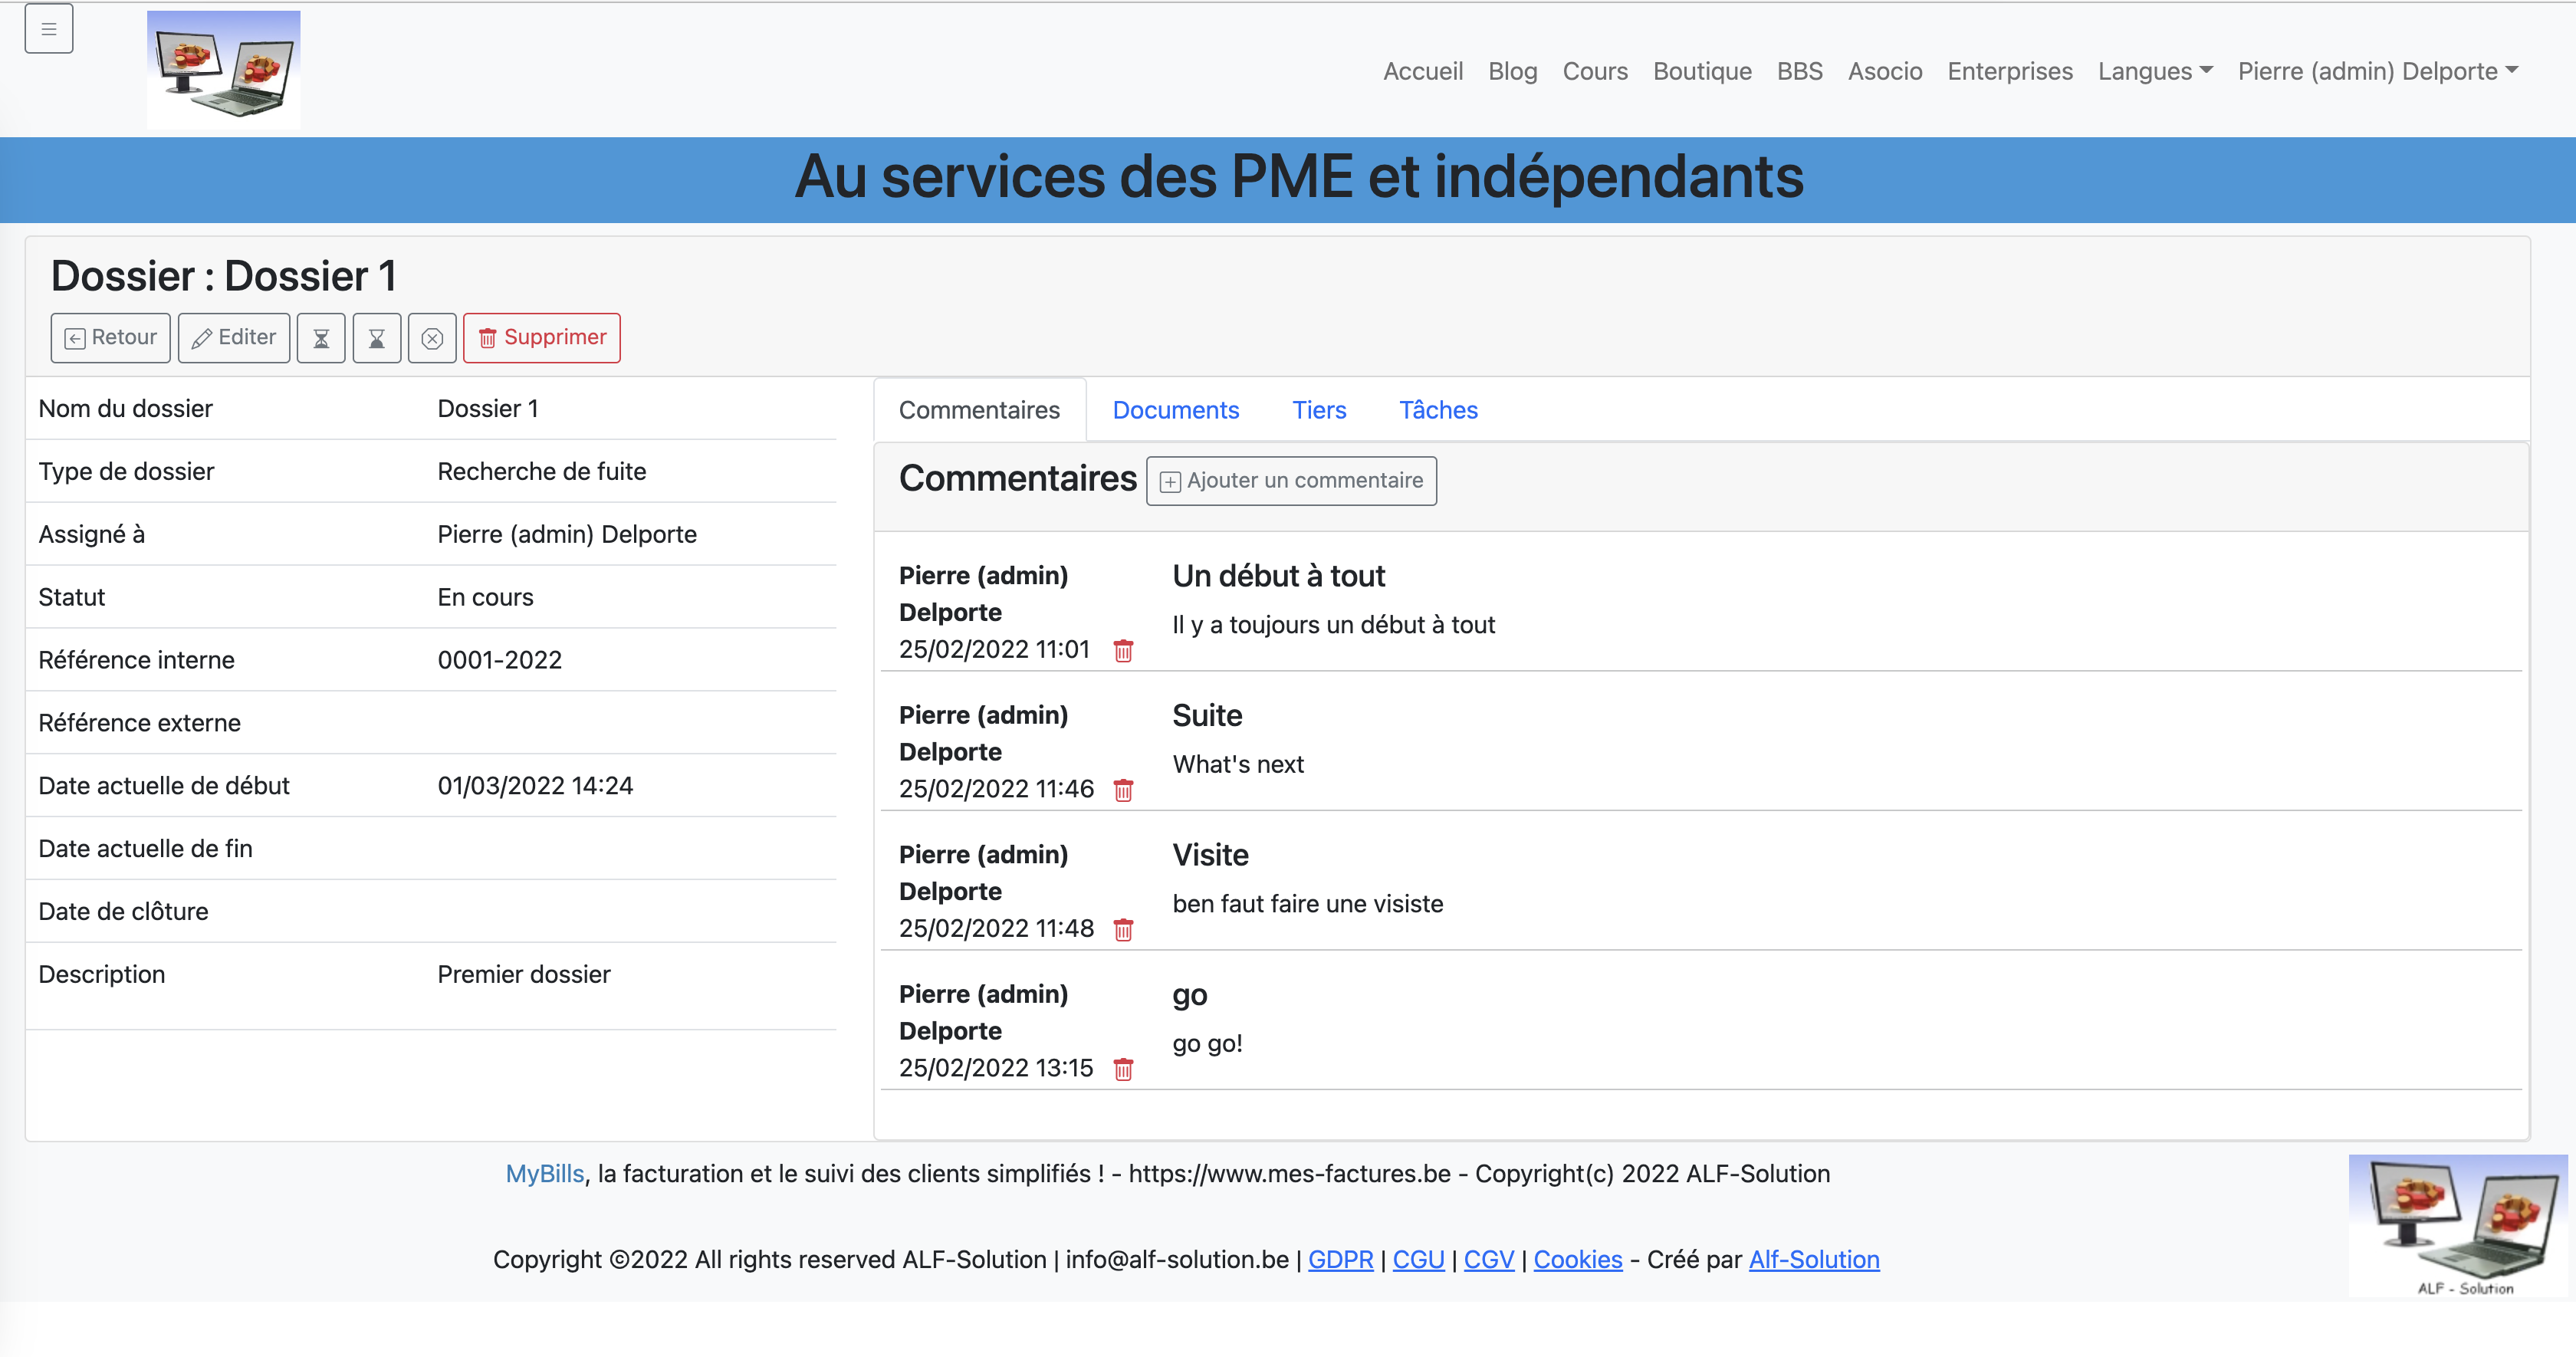Click the octagon X close-dossier button
Screen dimensions: 2576x1357
432,338
